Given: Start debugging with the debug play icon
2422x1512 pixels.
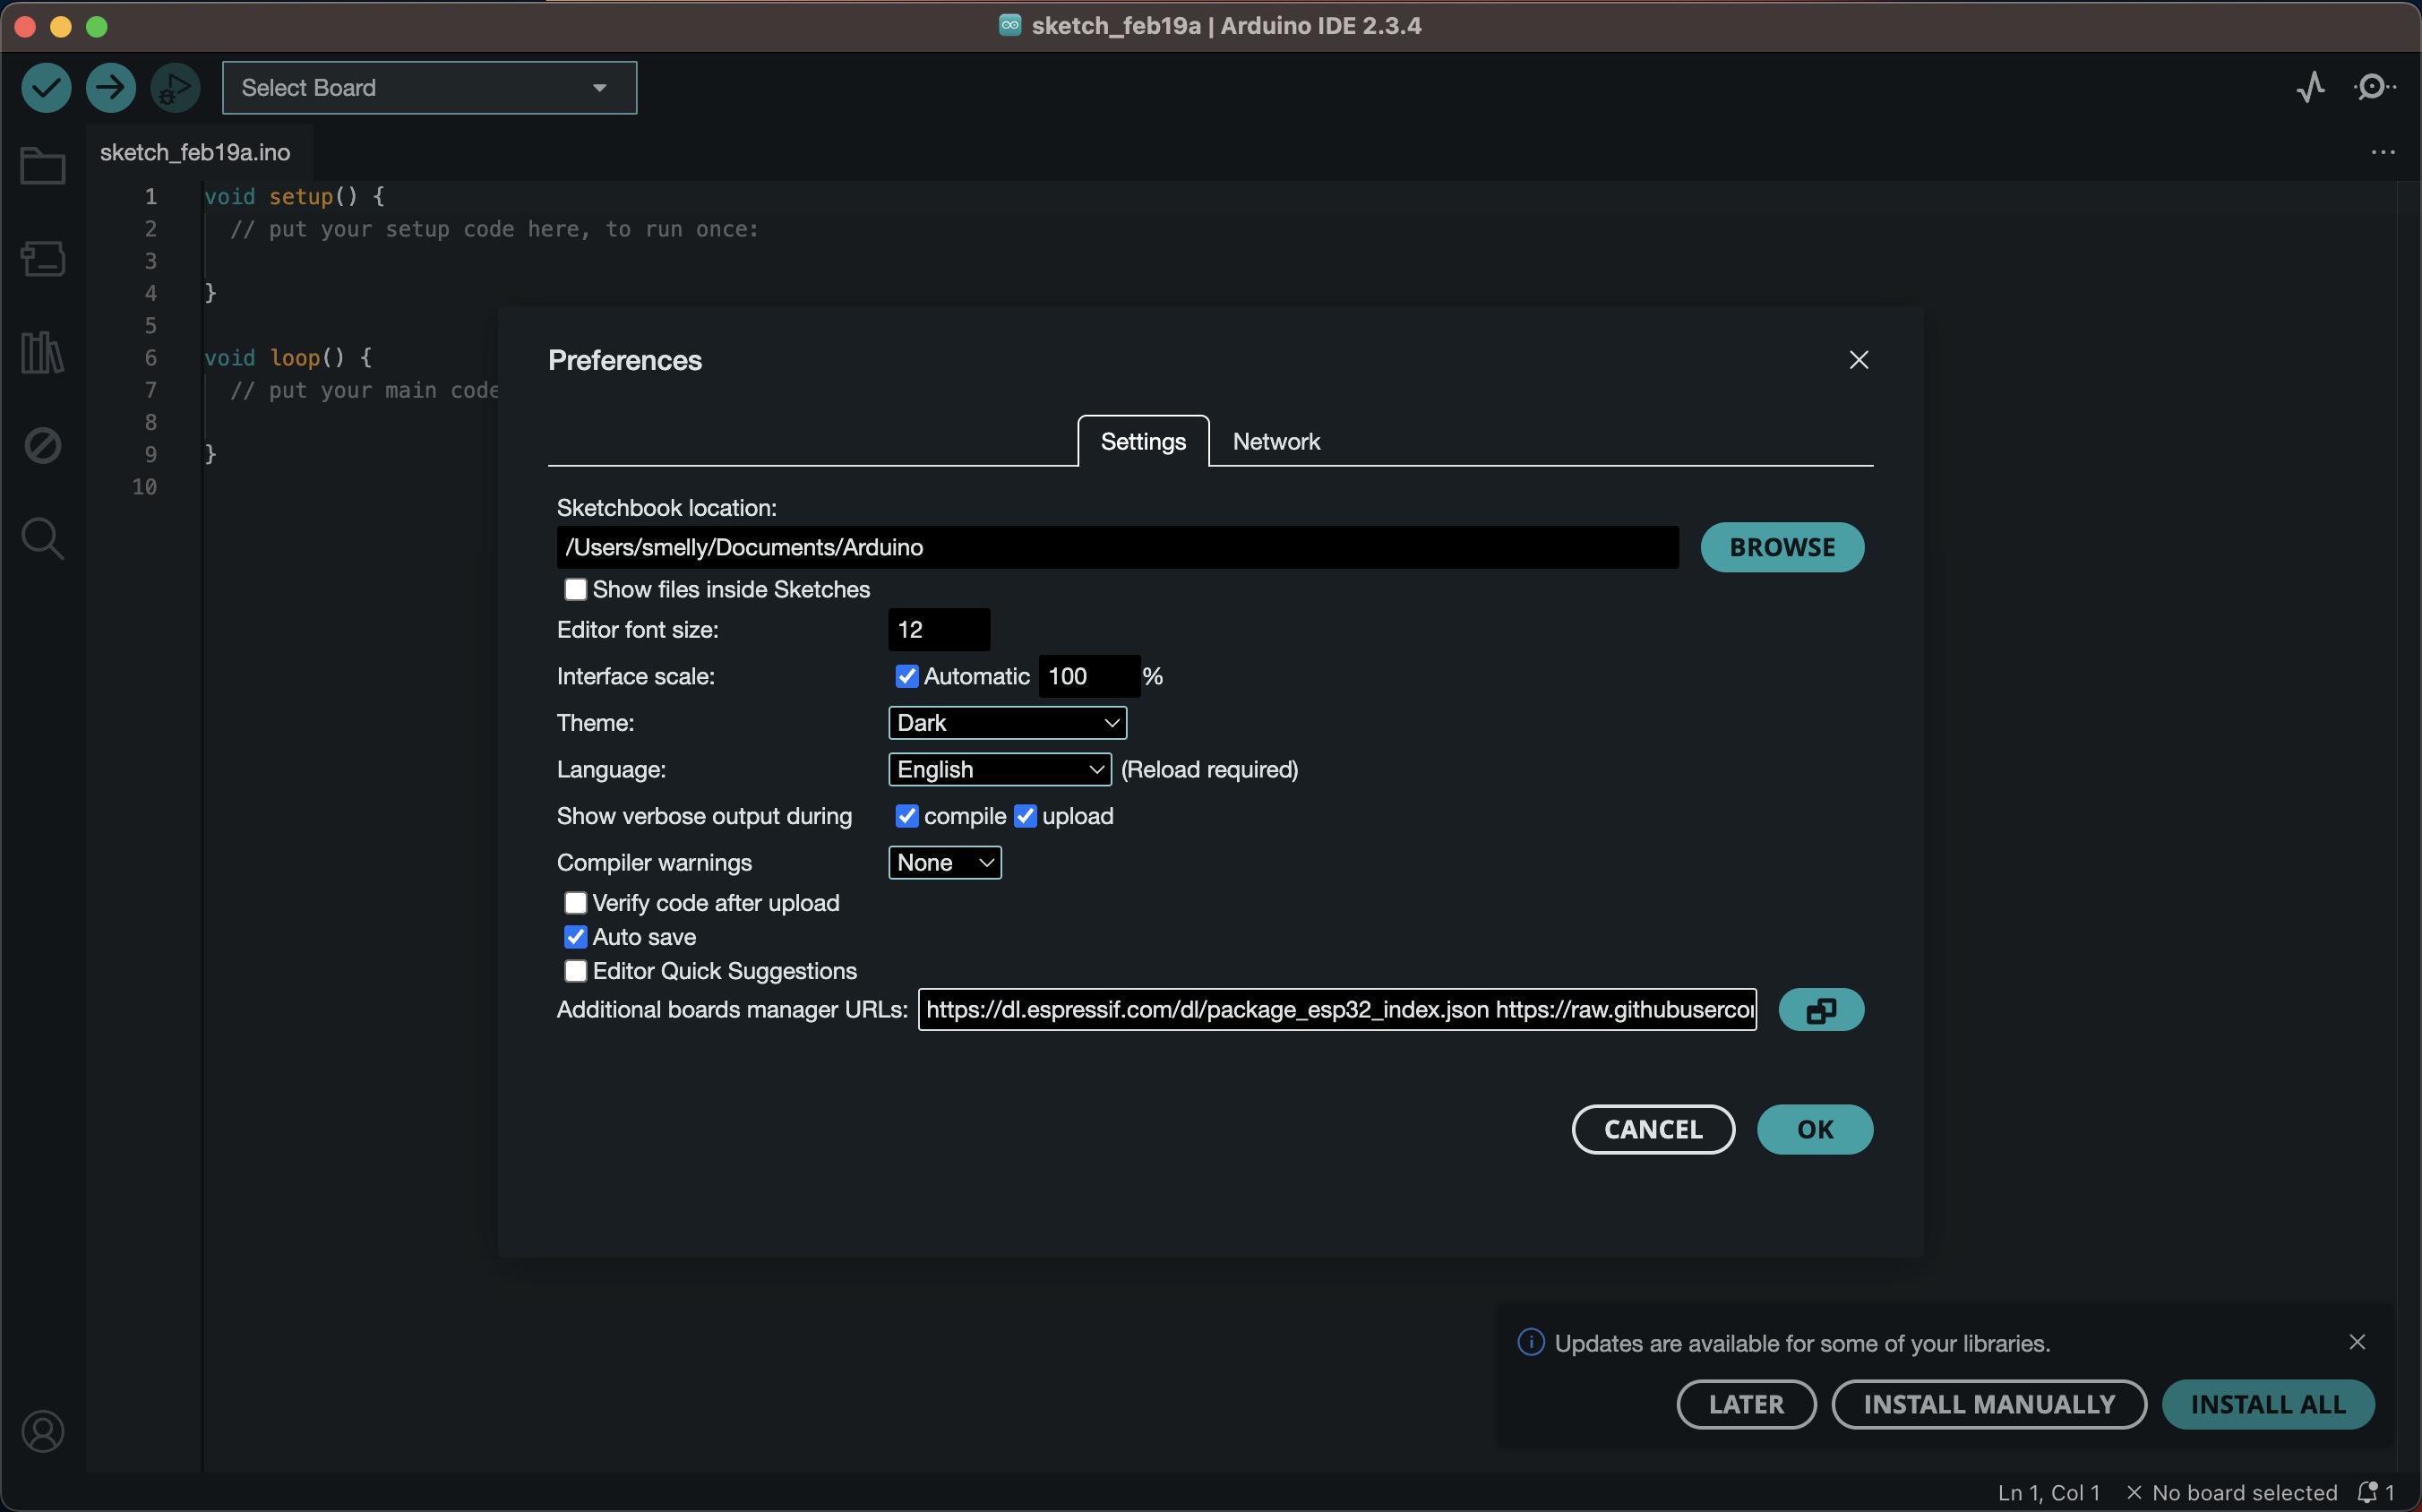Looking at the screenshot, I should coord(175,88).
